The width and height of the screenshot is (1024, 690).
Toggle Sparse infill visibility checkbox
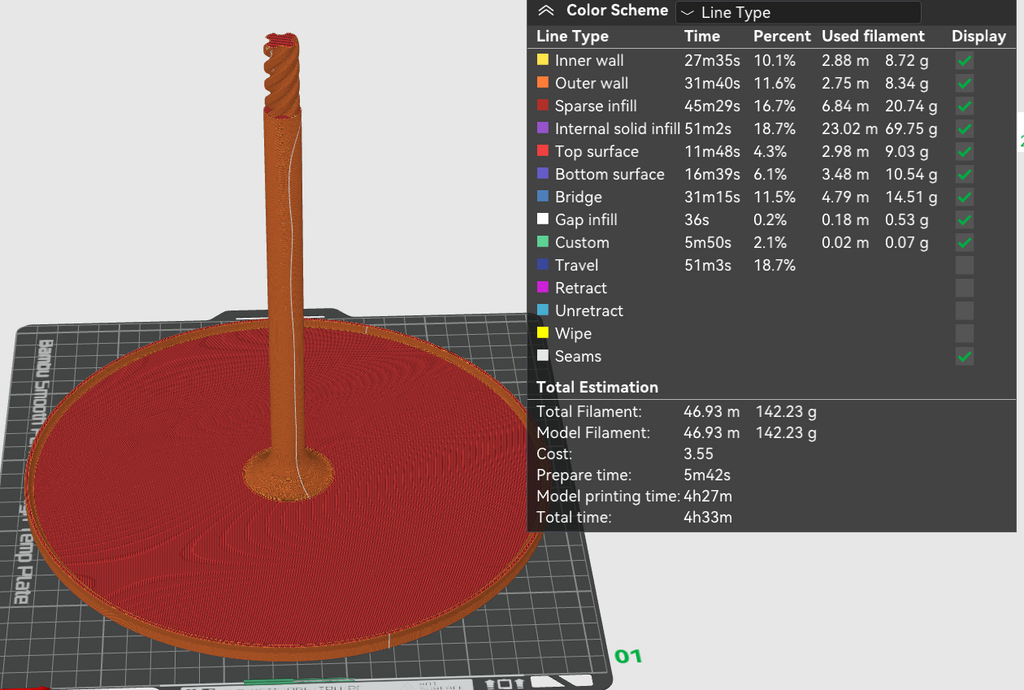(x=964, y=106)
